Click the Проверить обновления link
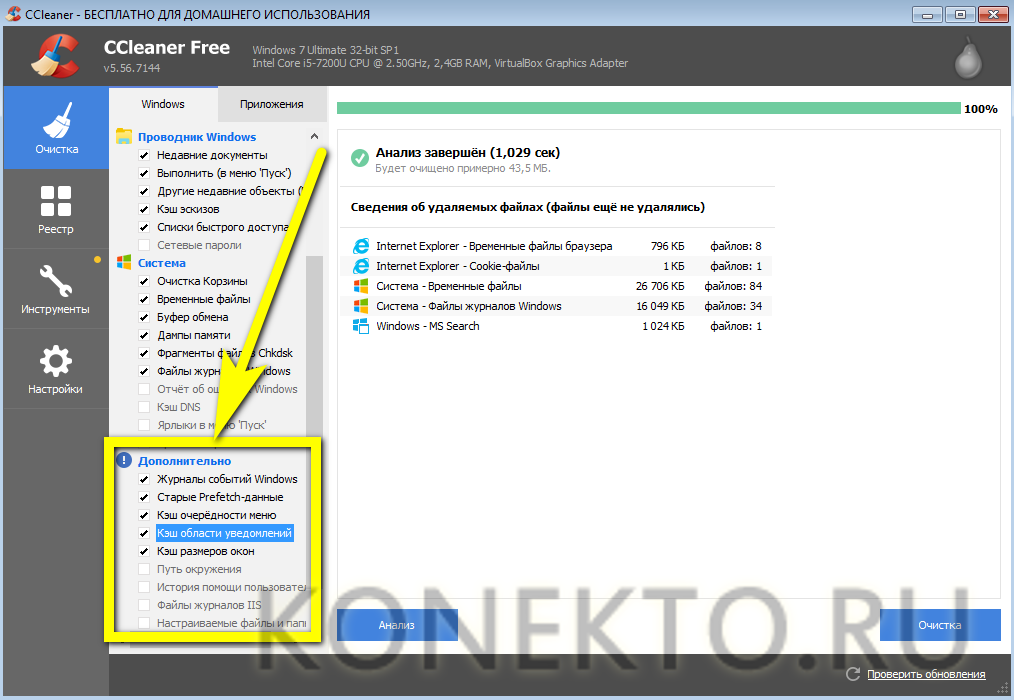Screen dimensions: 1014x700 (926, 674)
